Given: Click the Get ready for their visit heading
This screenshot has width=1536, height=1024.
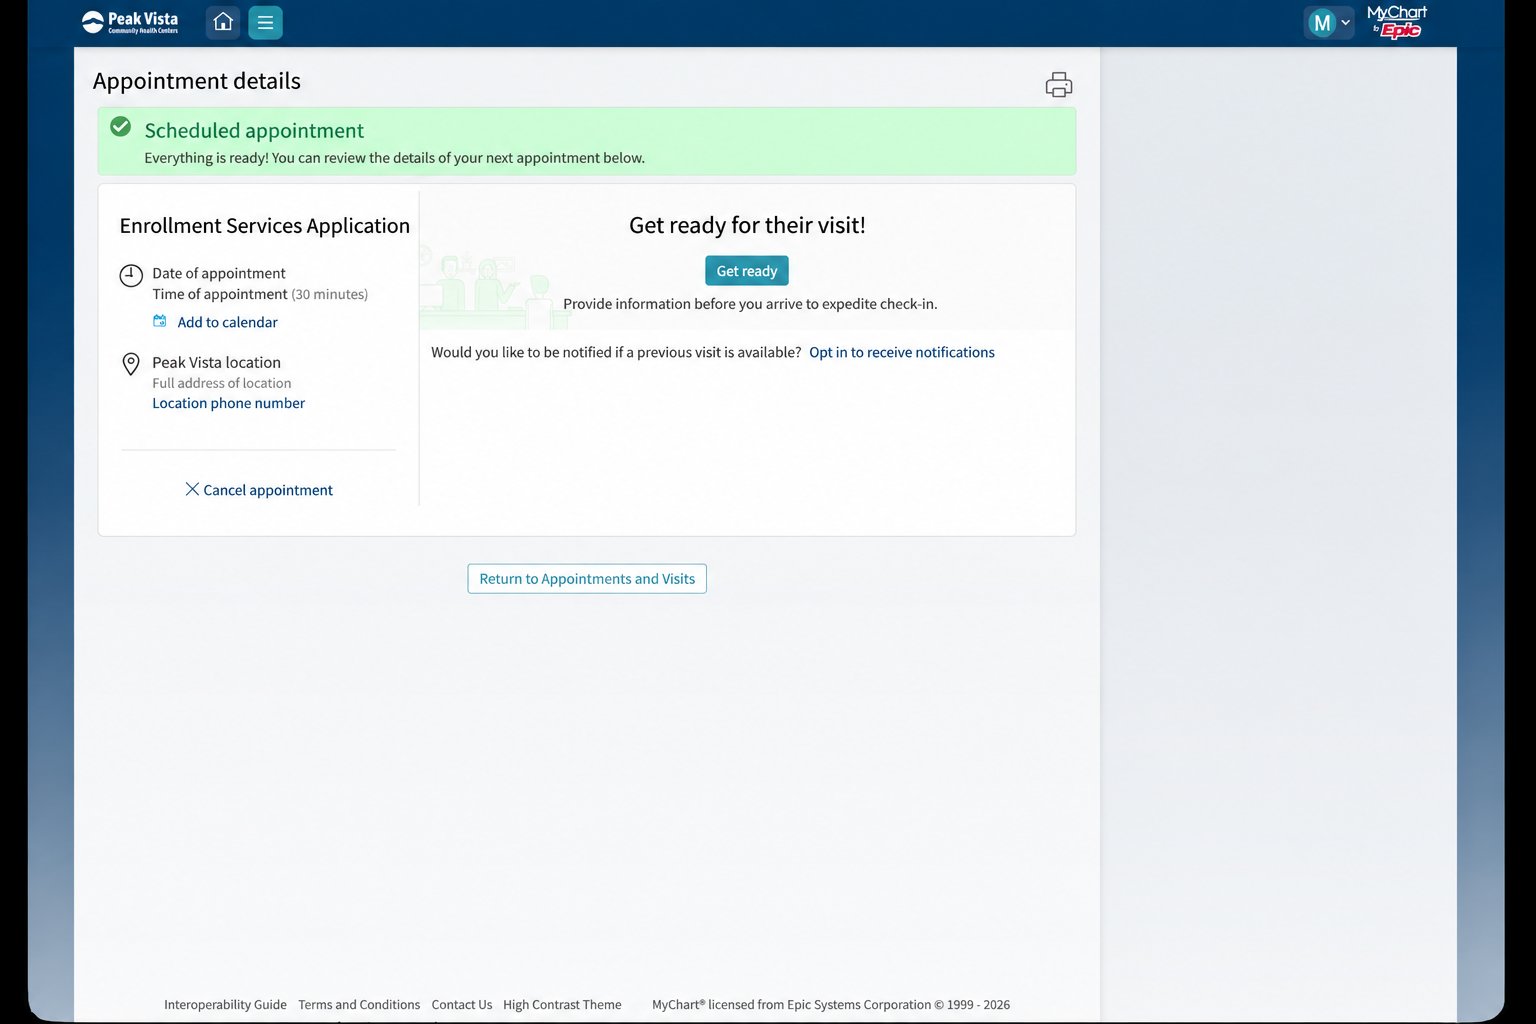Looking at the screenshot, I should (x=747, y=225).
